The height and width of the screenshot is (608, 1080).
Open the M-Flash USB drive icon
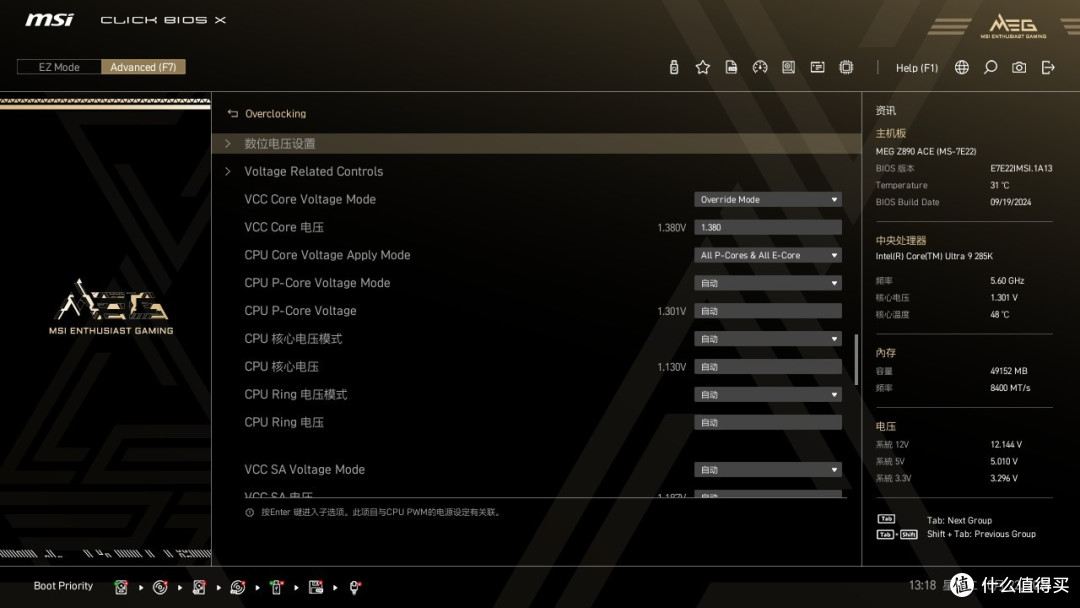[674, 67]
